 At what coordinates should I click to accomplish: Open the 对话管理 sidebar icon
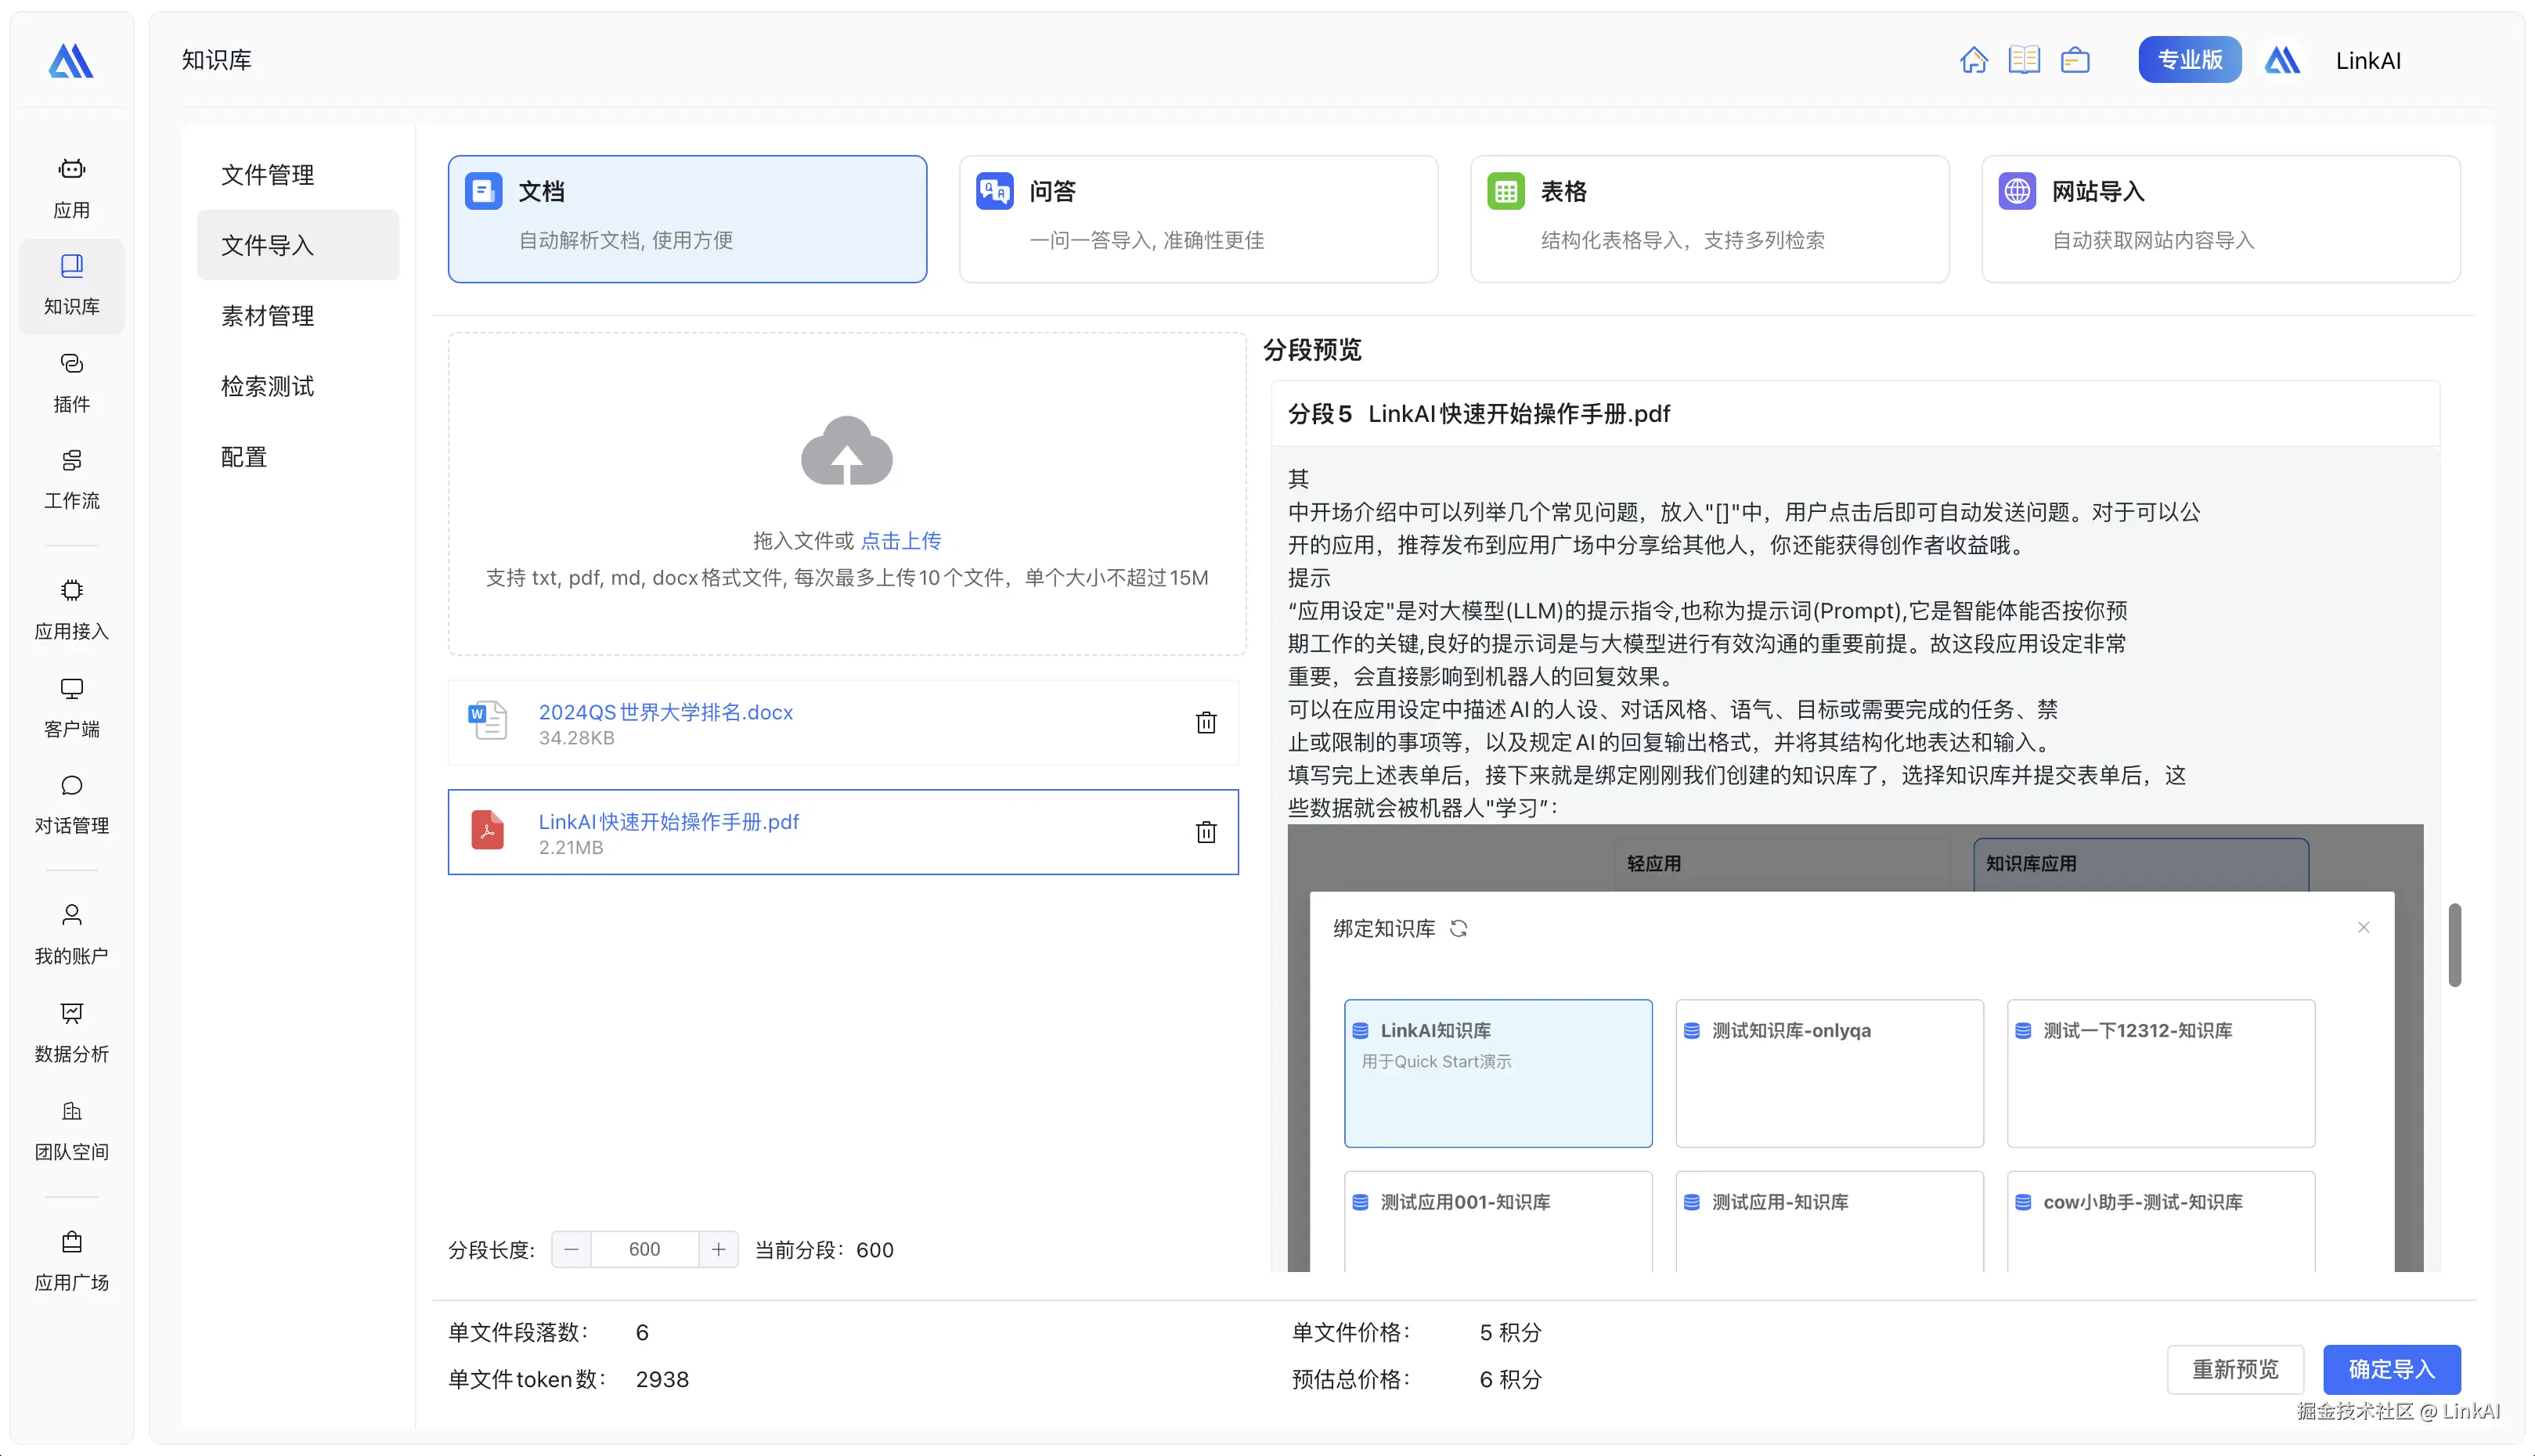(x=71, y=803)
